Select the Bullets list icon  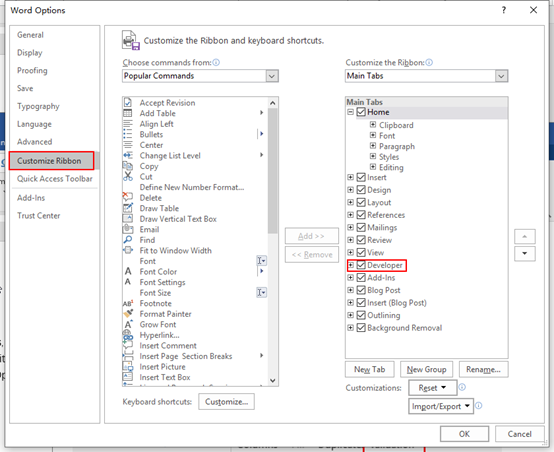click(128, 134)
